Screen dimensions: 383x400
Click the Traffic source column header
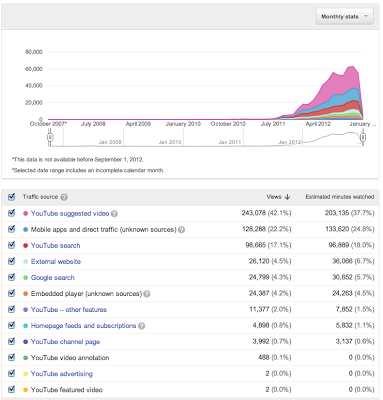40,197
